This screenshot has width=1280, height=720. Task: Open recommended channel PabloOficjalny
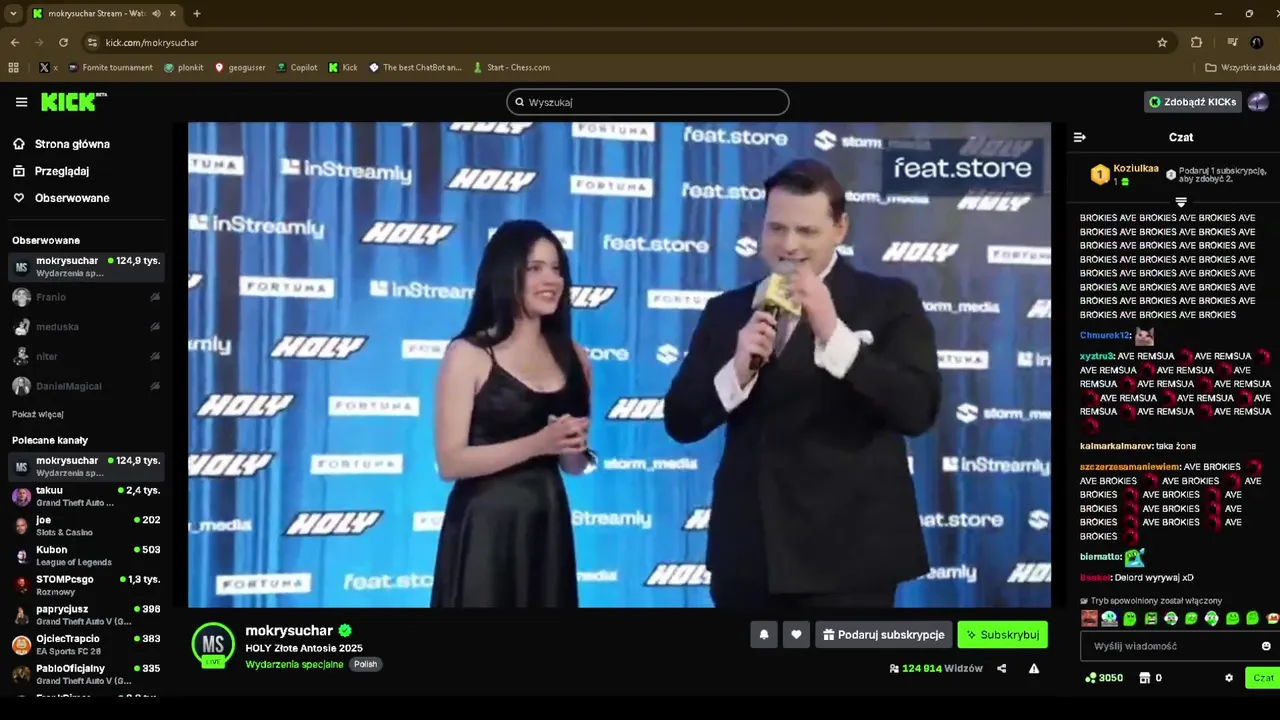coord(86,674)
